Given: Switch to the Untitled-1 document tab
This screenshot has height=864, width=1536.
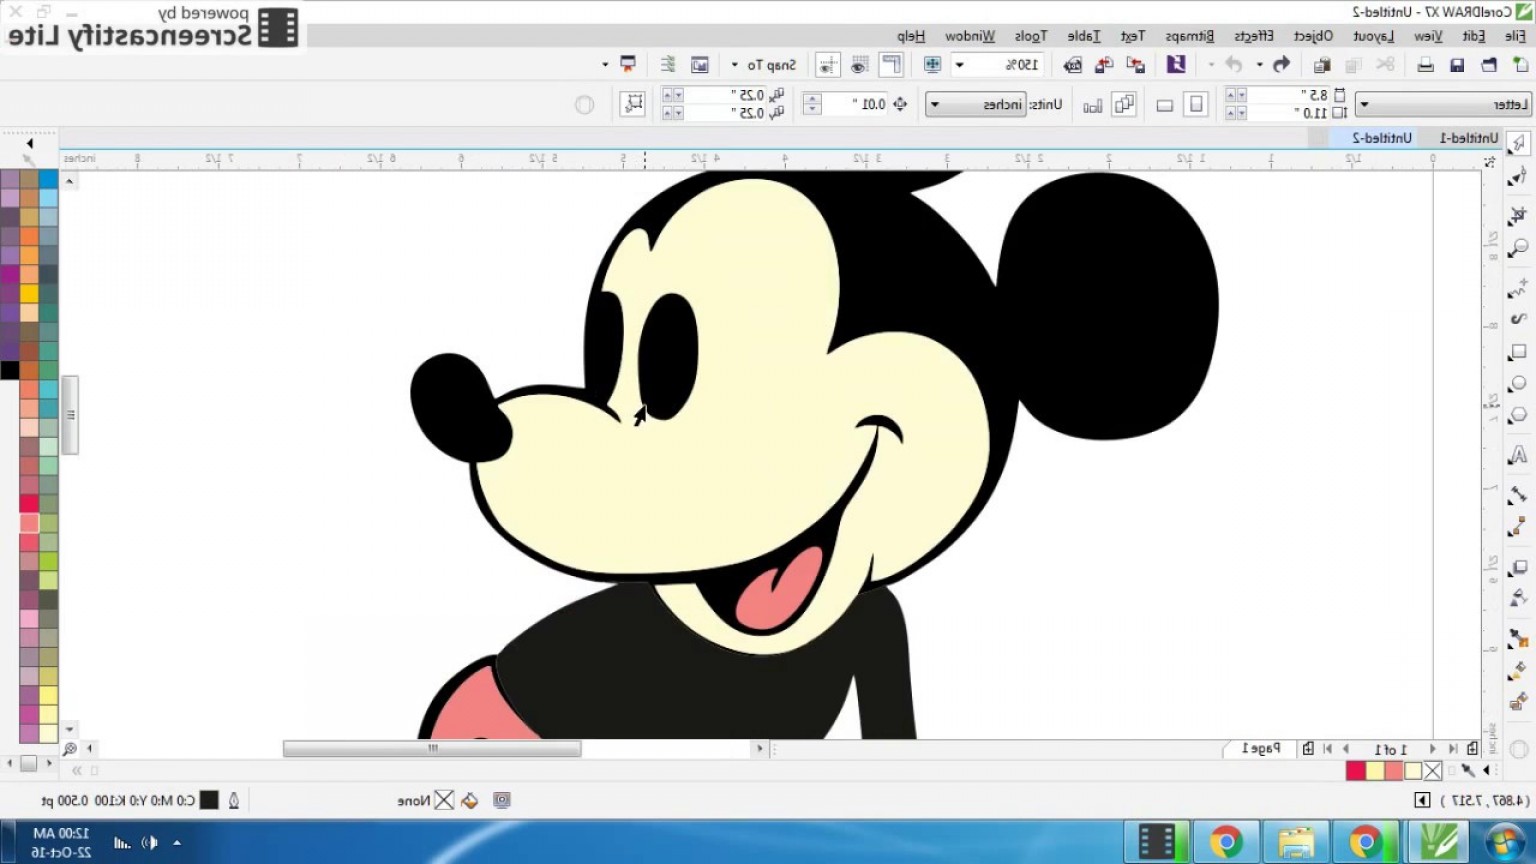Looking at the screenshot, I should 1469,138.
